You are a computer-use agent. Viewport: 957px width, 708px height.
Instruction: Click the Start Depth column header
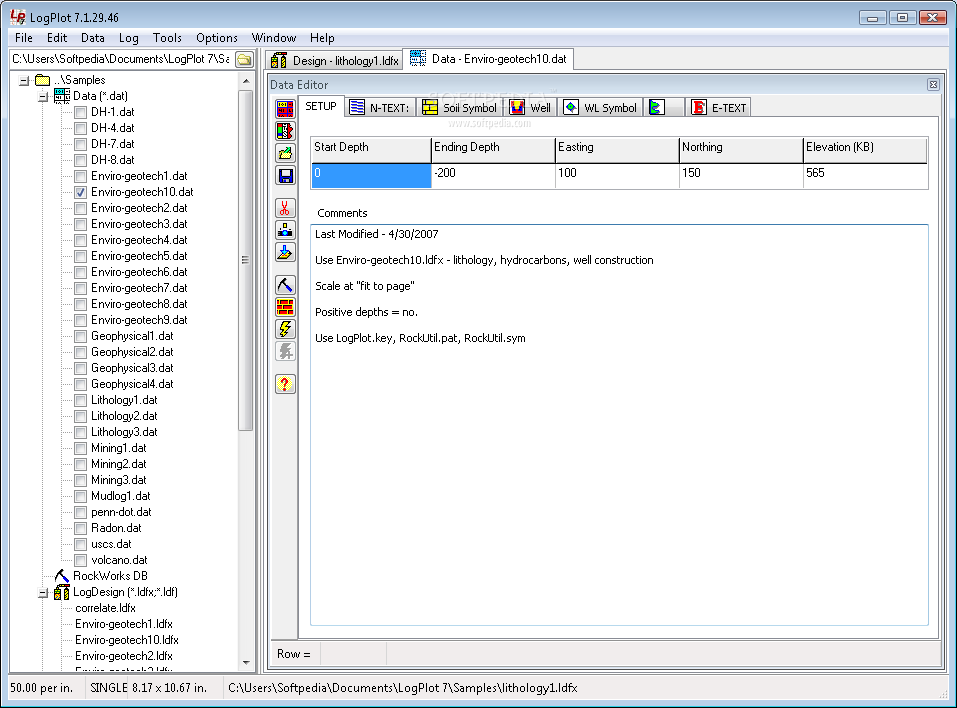pyautogui.click(x=371, y=149)
